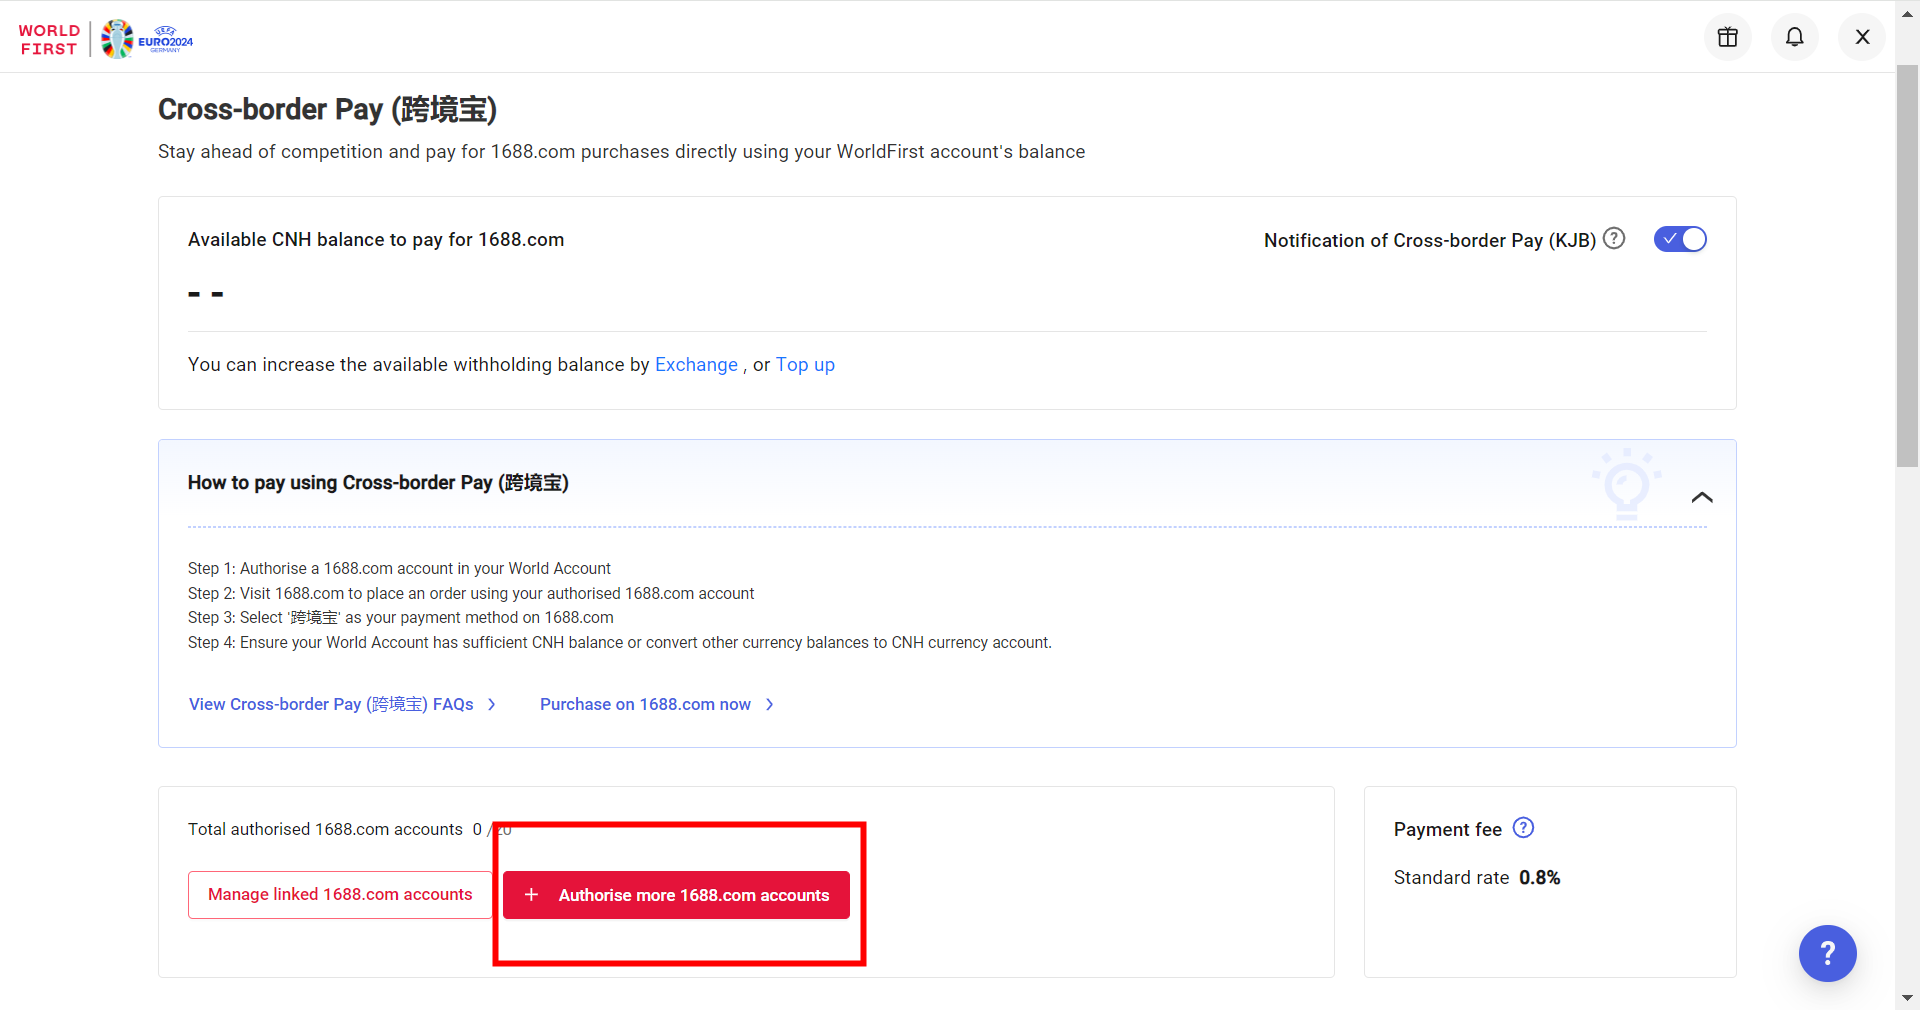This screenshot has width=1920, height=1010.
Task: View Cross-border Pay FAQs
Action: click(x=331, y=705)
